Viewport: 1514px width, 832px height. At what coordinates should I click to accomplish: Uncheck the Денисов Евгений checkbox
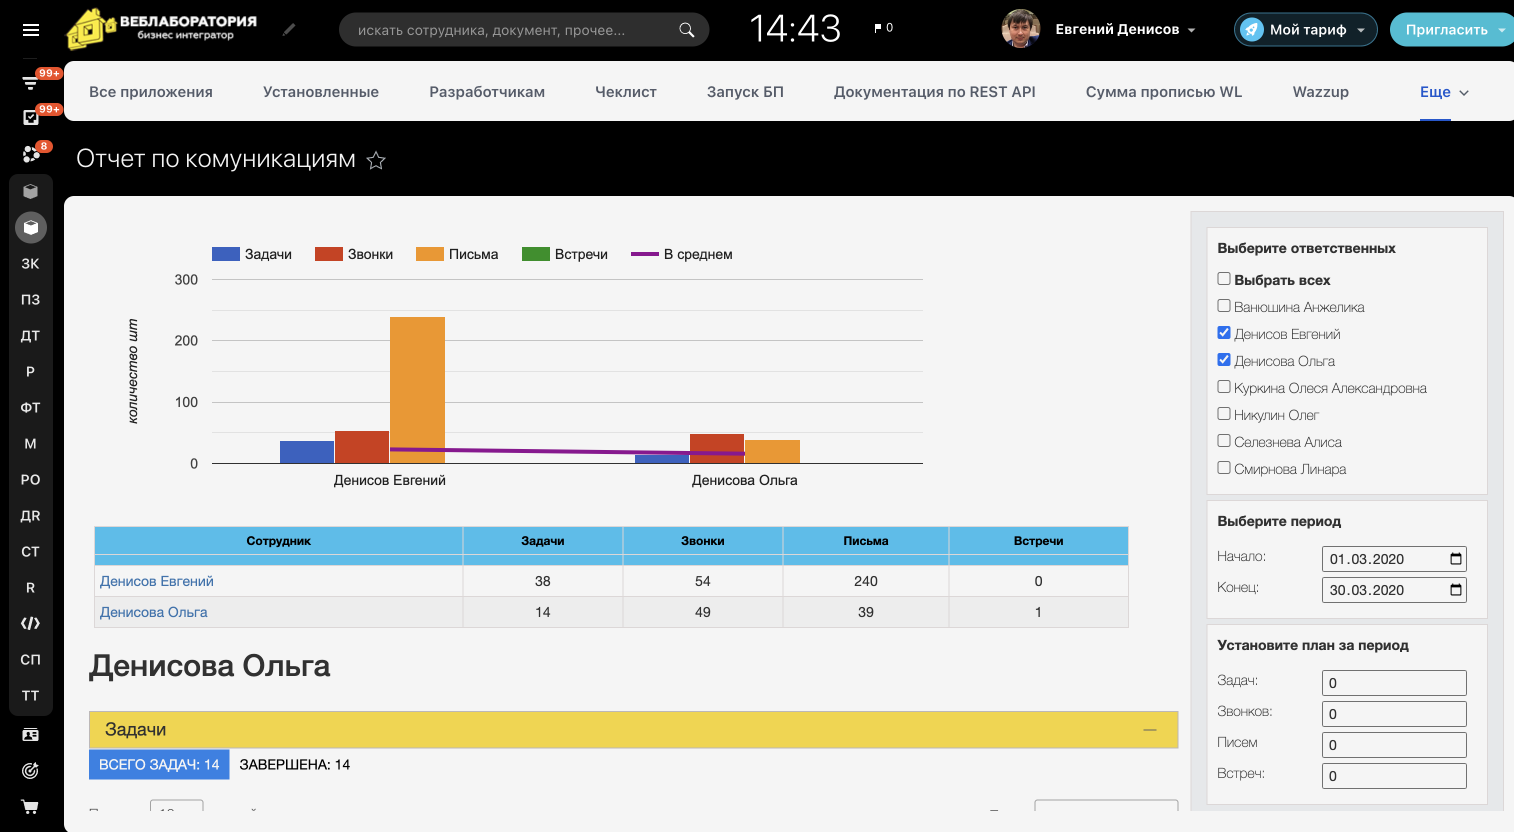[x=1224, y=333]
